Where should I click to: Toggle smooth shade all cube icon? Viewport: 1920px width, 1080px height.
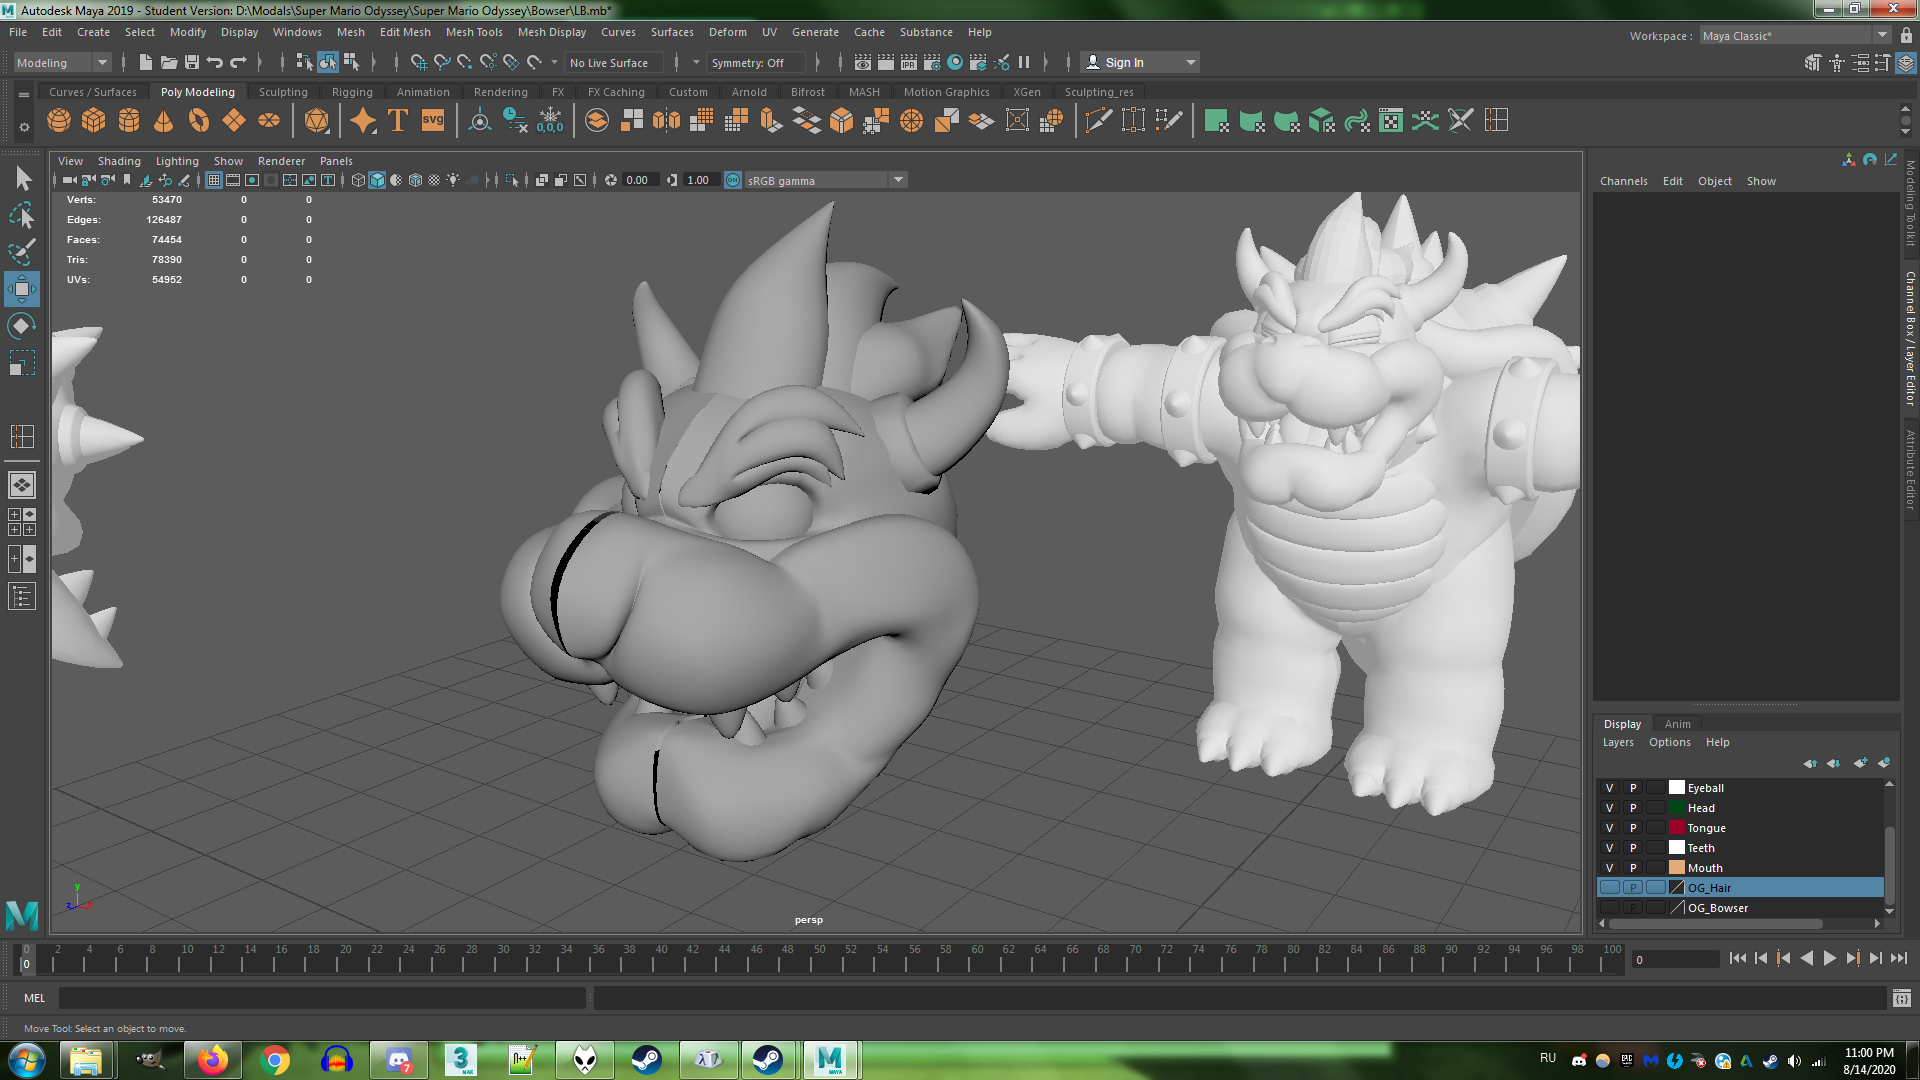click(x=377, y=180)
